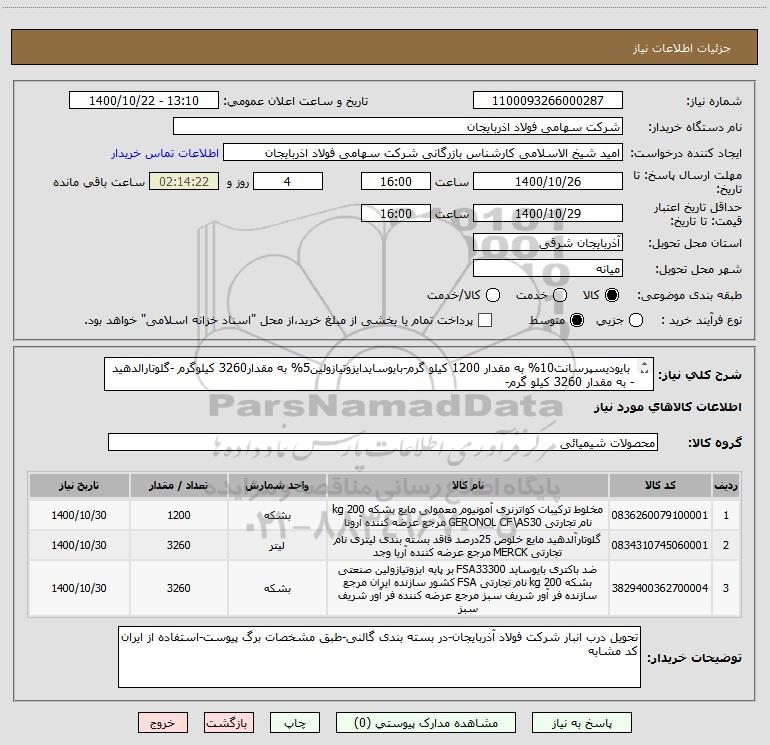This screenshot has height=745, width=770.
Task: Click the 16:00 time field beside 1400/10/26
Action: tap(396, 181)
